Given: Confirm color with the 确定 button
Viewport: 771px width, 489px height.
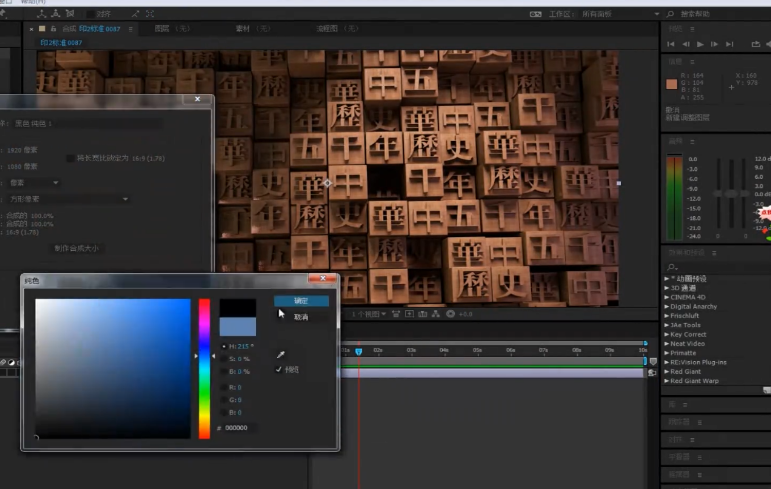Looking at the screenshot, I should pos(301,301).
